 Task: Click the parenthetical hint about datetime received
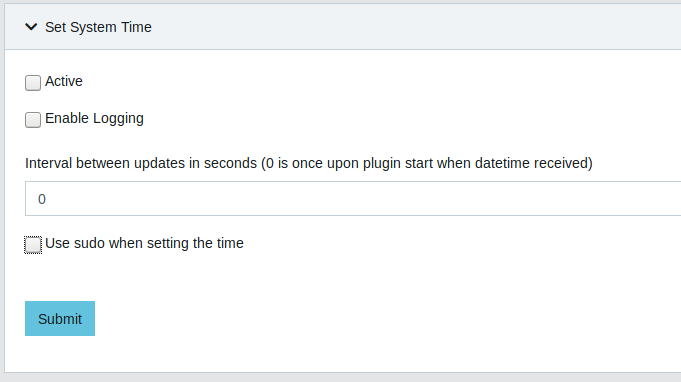point(427,163)
